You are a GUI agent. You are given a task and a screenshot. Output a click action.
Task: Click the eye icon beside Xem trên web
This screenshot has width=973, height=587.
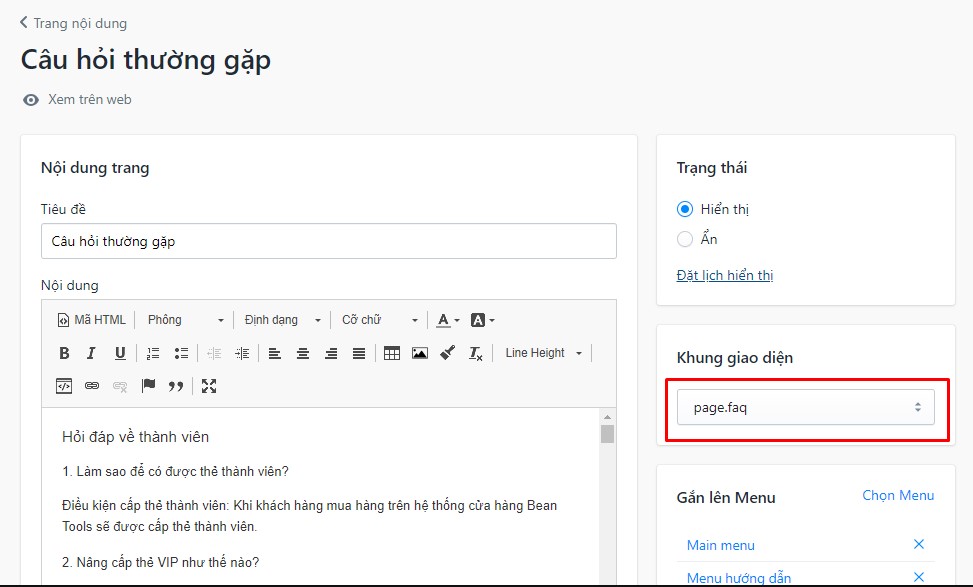(30, 100)
